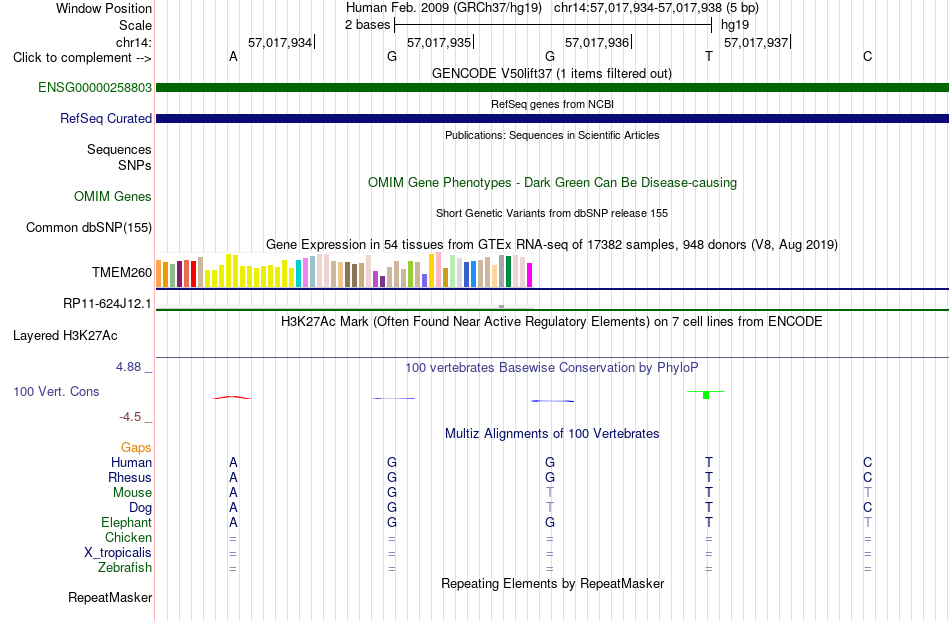Open the RP11-624J12.1 gene label
This screenshot has width=950, height=621.
coord(107,303)
